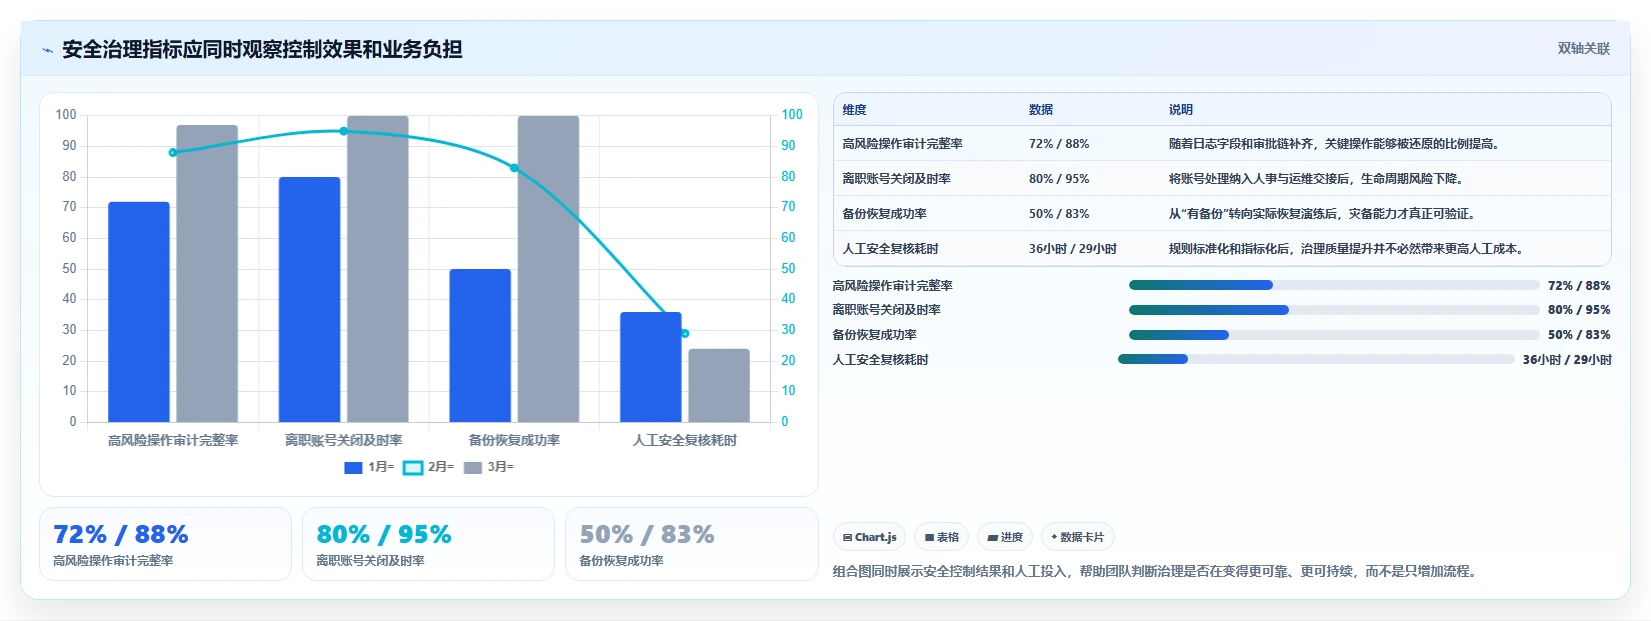Click the 维度 column header
The image size is (1651, 621).
click(854, 110)
